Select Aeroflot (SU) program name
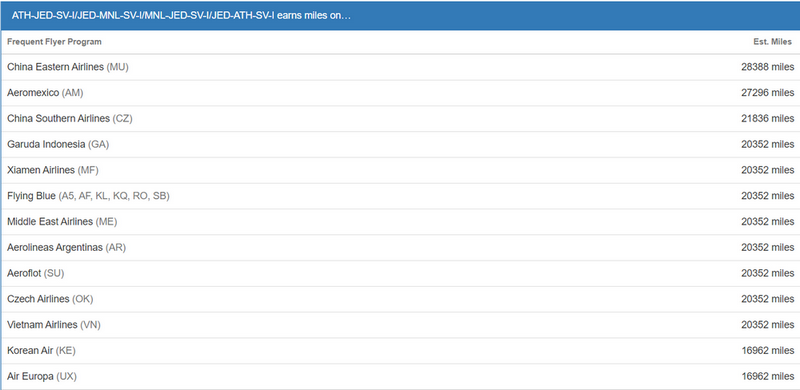The height and width of the screenshot is (390, 800). 36,274
